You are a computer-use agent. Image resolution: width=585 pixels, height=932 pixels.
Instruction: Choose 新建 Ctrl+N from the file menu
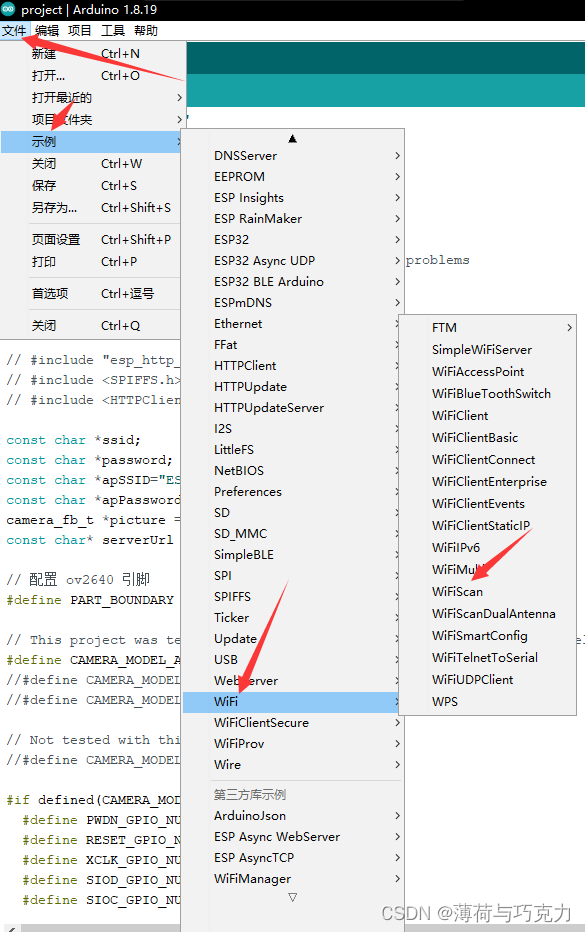[x=90, y=53]
